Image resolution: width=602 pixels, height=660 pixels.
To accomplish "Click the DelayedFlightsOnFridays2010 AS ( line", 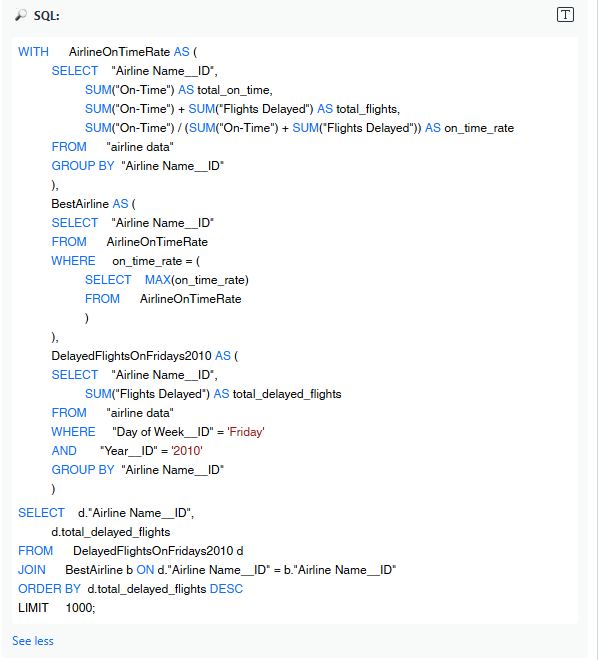I will [x=145, y=356].
